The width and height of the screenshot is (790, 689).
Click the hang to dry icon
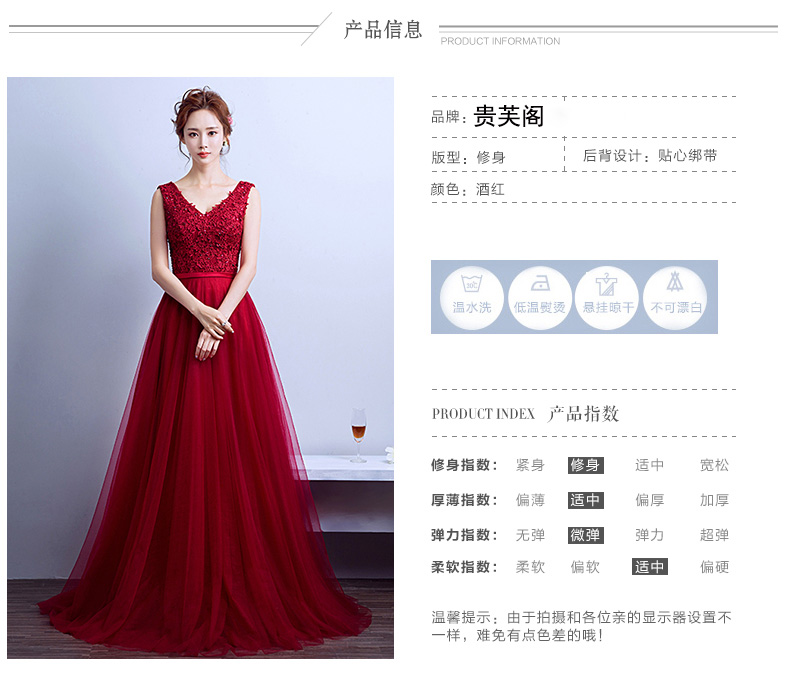[x=607, y=297]
